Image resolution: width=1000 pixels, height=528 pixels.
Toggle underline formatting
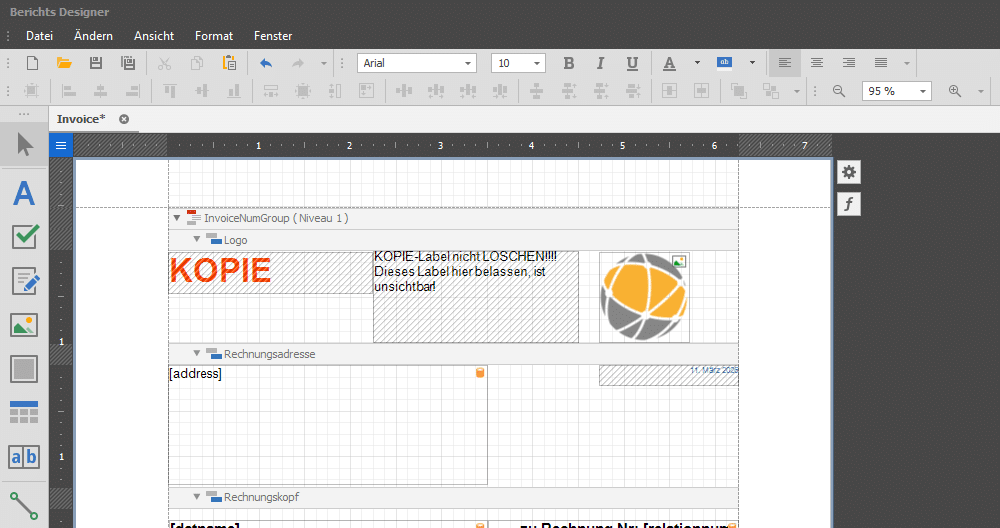(632, 63)
